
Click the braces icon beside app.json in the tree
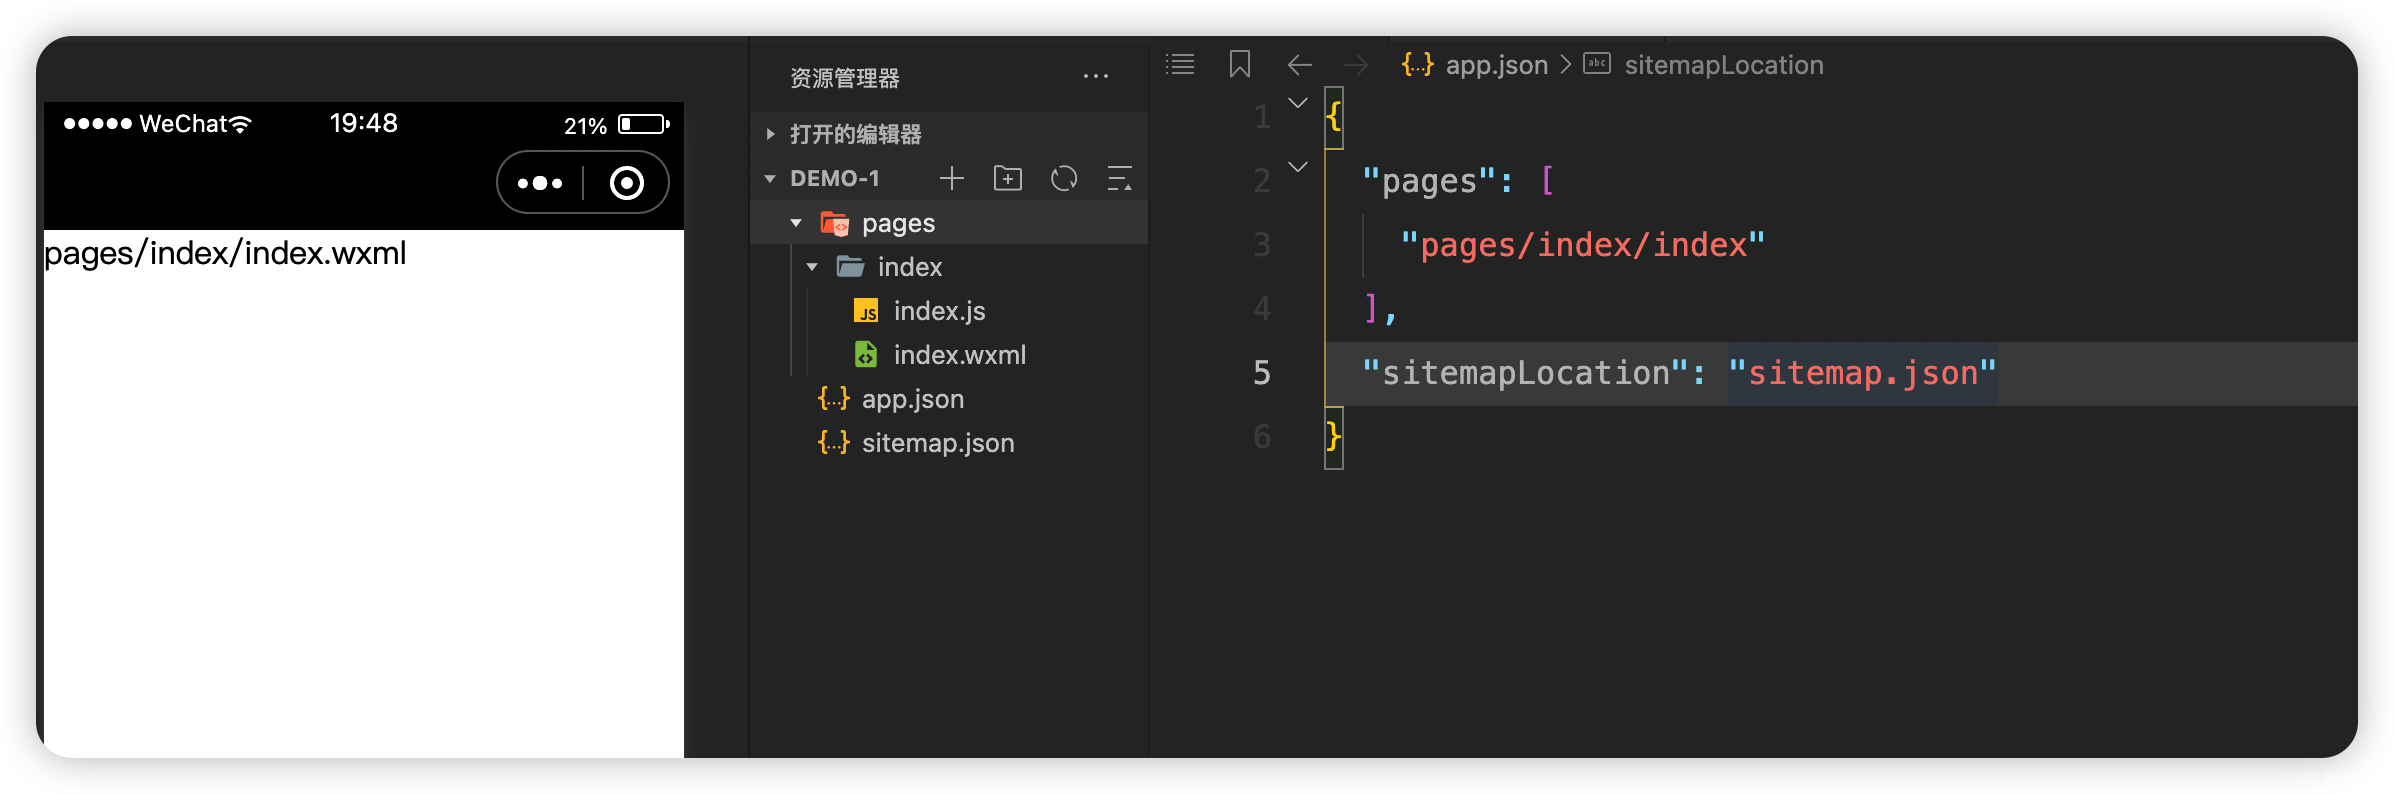[x=834, y=399]
